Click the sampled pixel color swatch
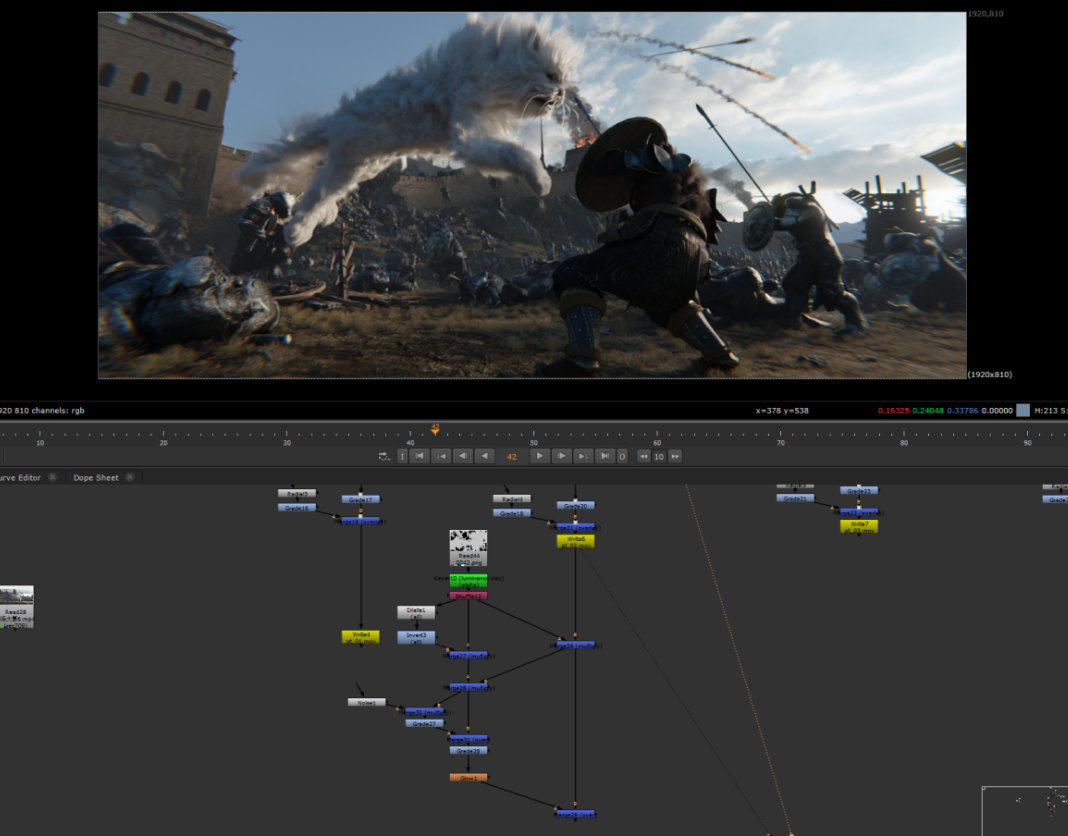The width and height of the screenshot is (1068, 836). pyautogui.click(x=1023, y=410)
